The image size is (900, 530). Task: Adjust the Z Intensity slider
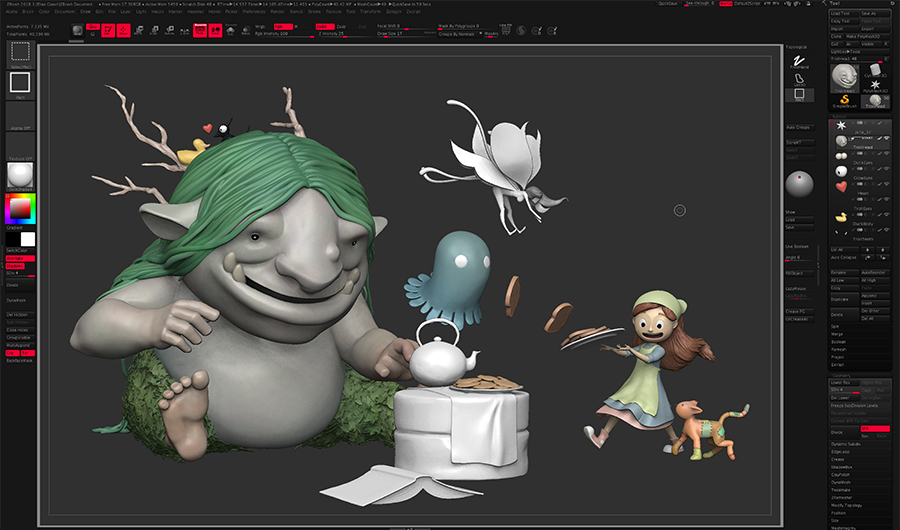pos(343,34)
